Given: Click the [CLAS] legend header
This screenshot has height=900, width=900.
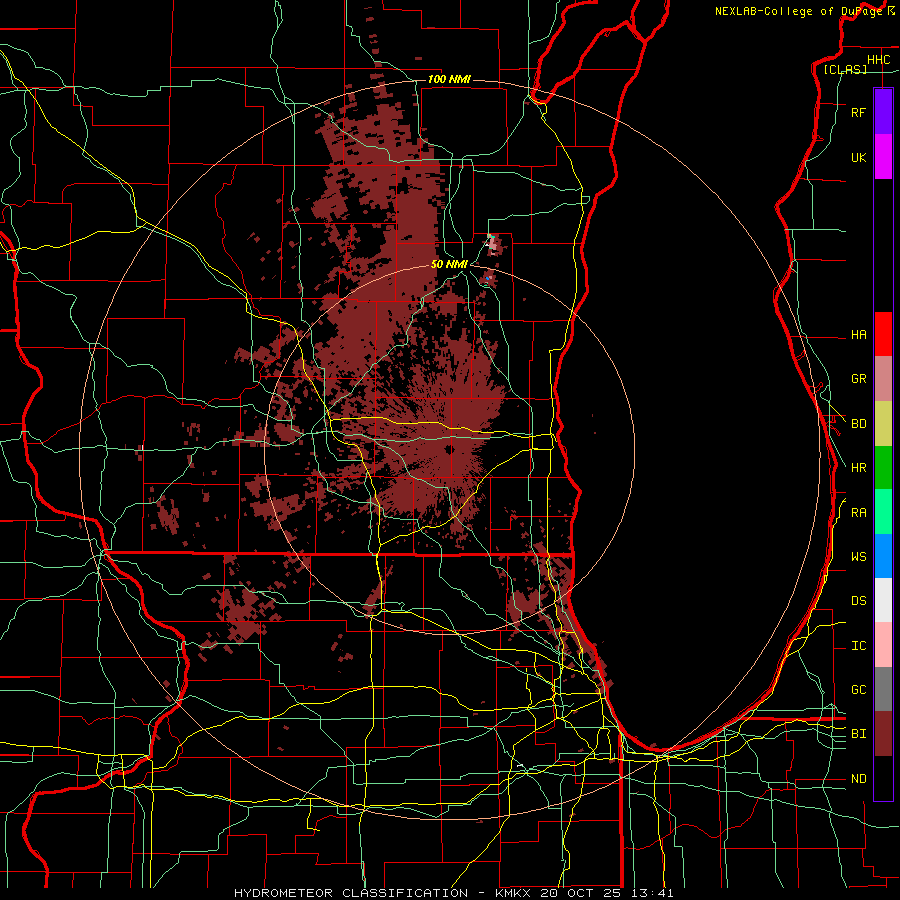Looking at the screenshot, I should pos(845,69).
